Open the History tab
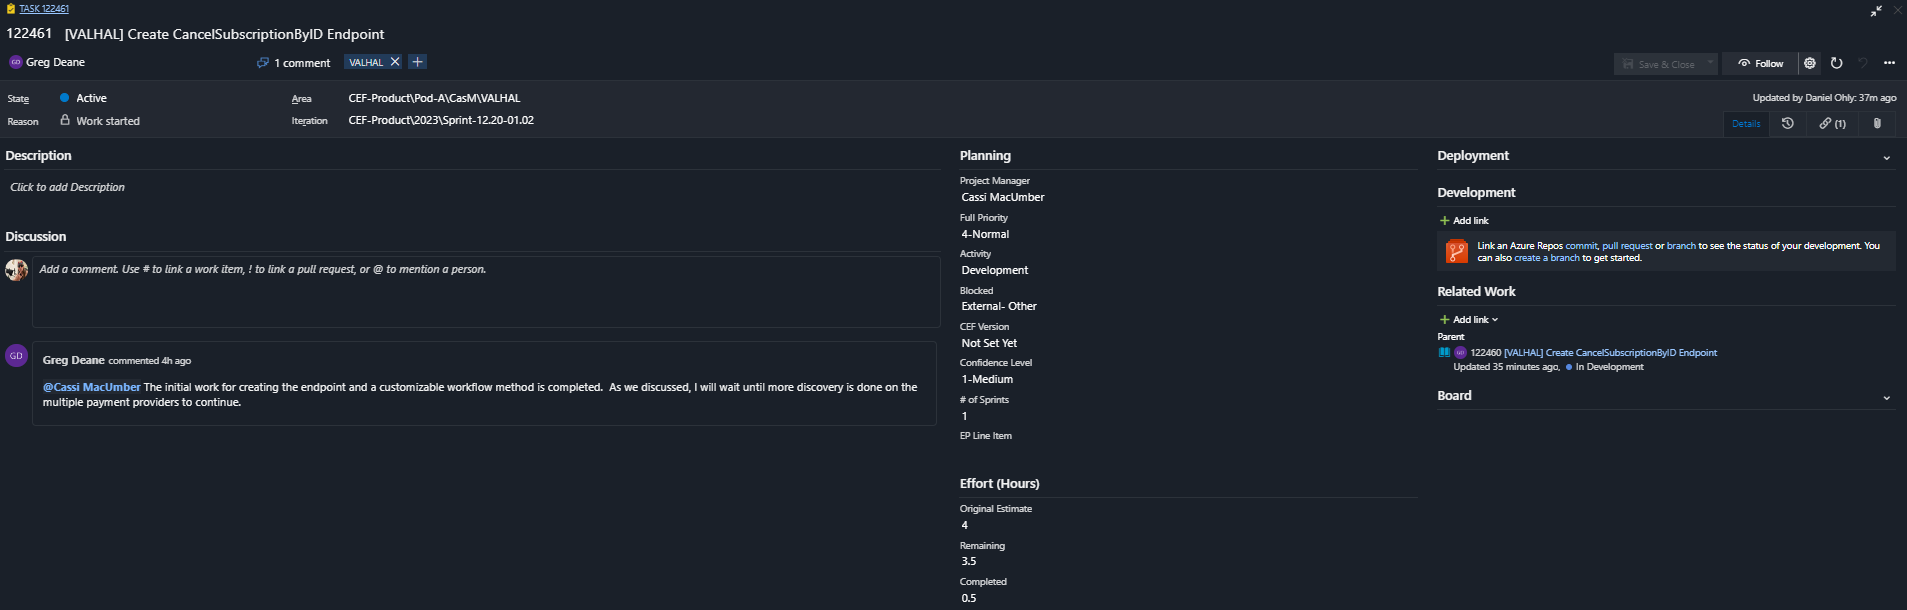 pyautogui.click(x=1787, y=124)
